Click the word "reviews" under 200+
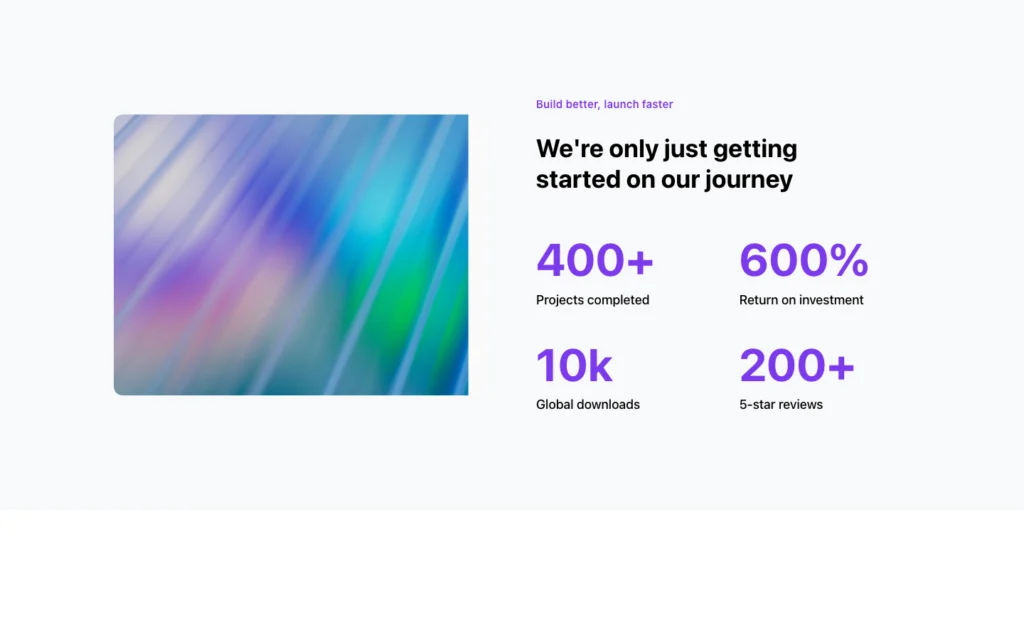1024x640 pixels. click(x=799, y=405)
